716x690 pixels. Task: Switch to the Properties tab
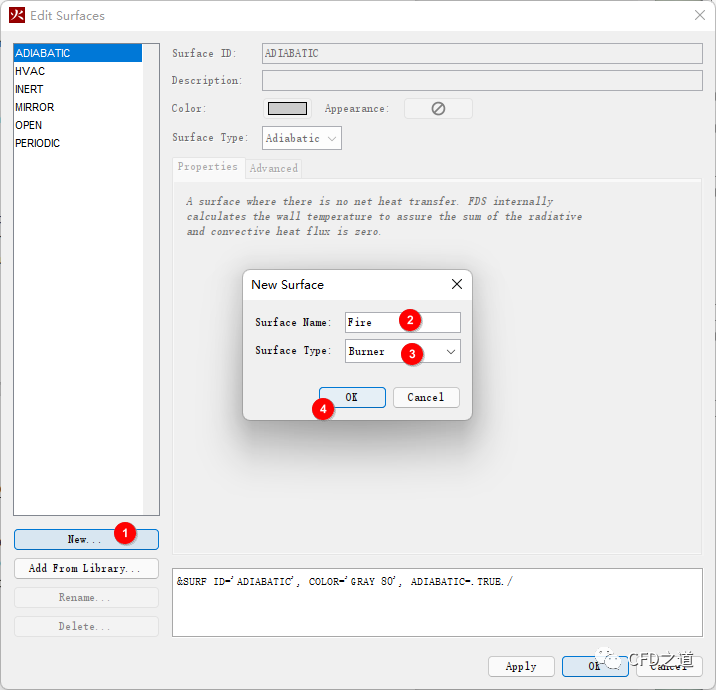pos(208,167)
